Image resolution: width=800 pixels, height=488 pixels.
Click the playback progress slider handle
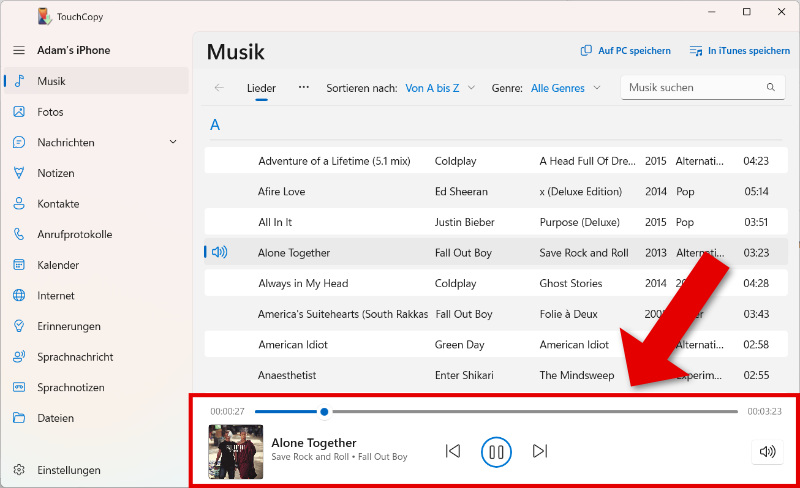tap(324, 411)
